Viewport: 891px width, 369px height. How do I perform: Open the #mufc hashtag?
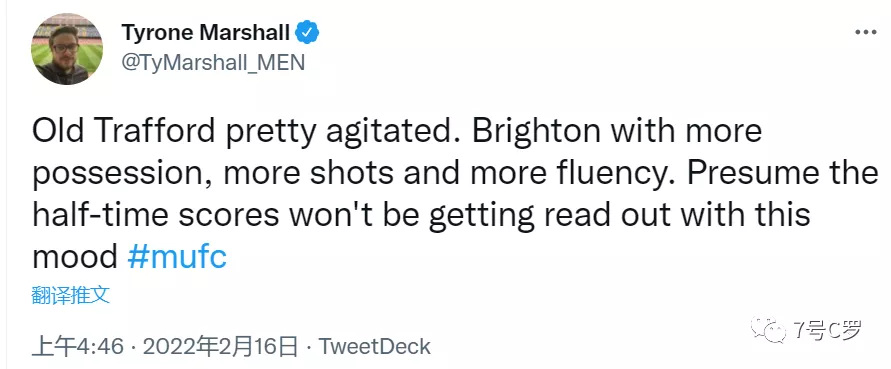click(177, 257)
